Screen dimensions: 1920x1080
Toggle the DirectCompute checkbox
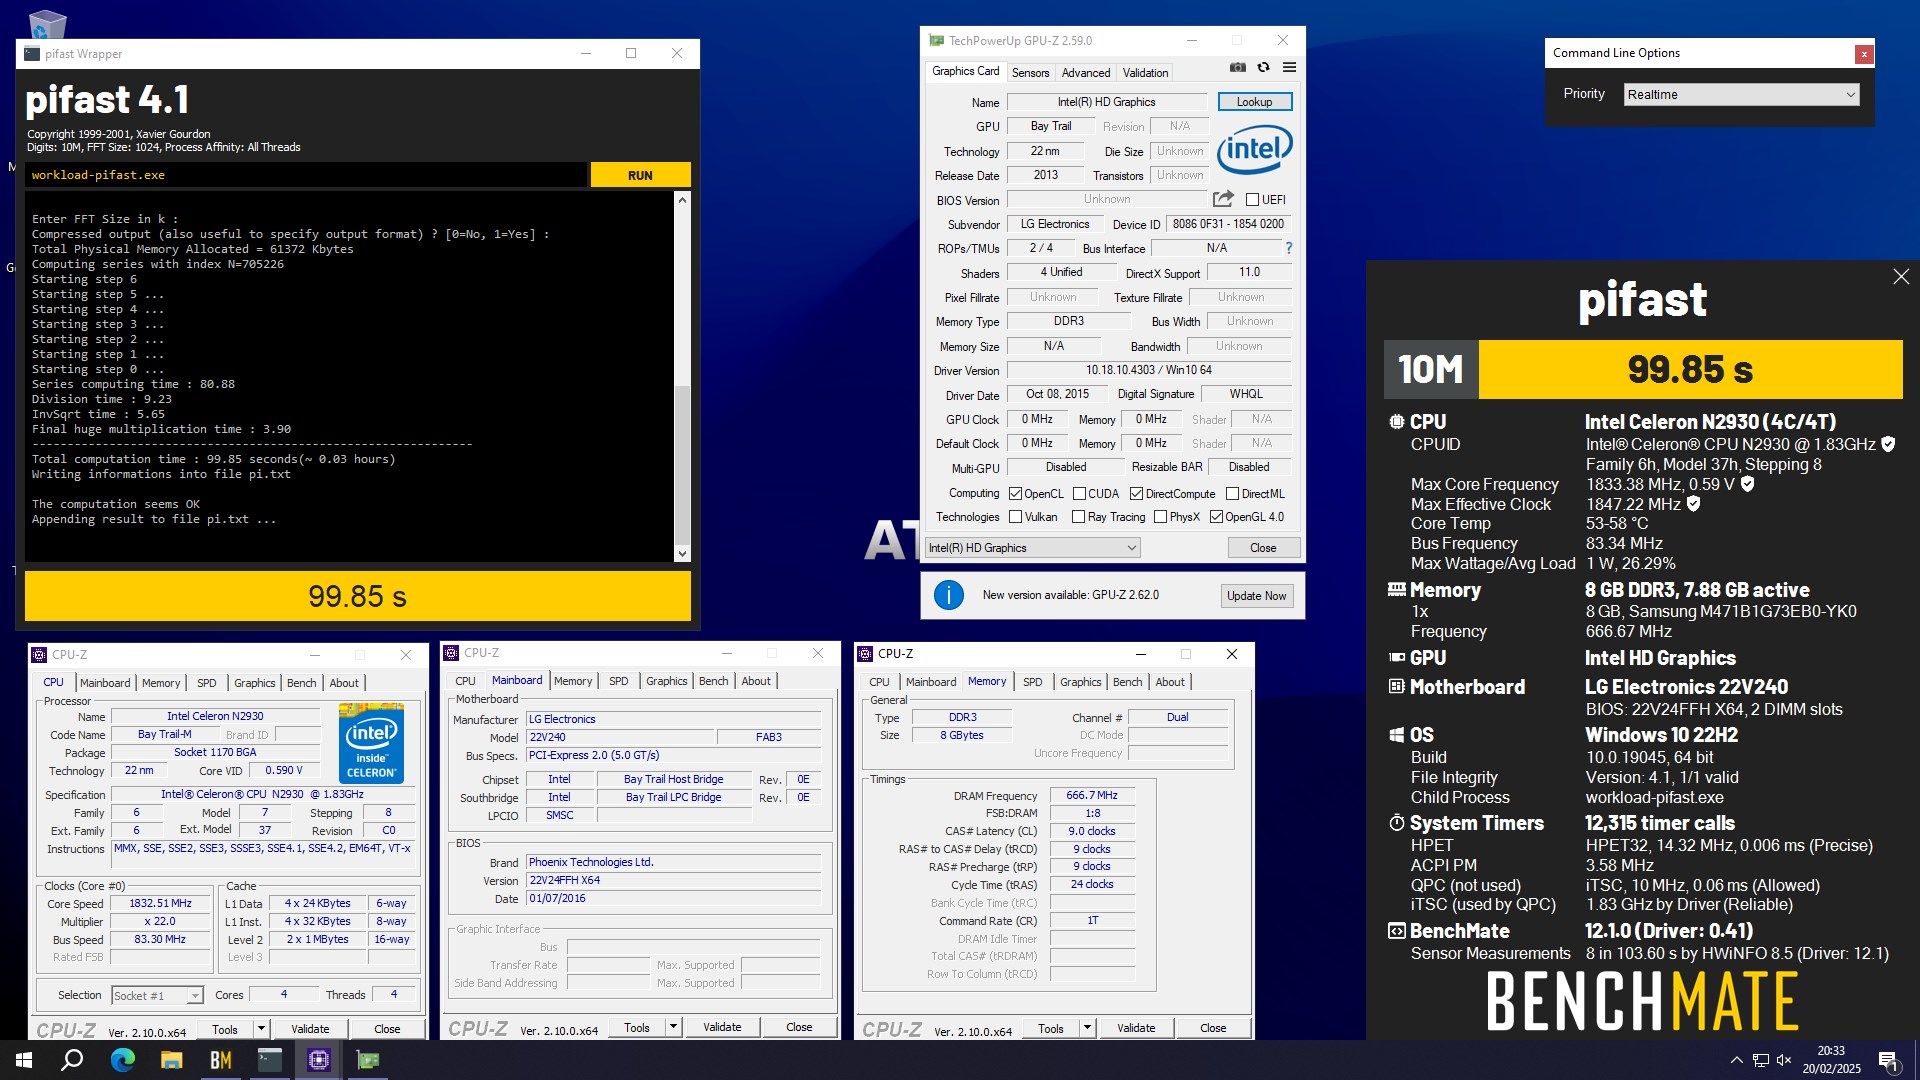coord(1136,494)
